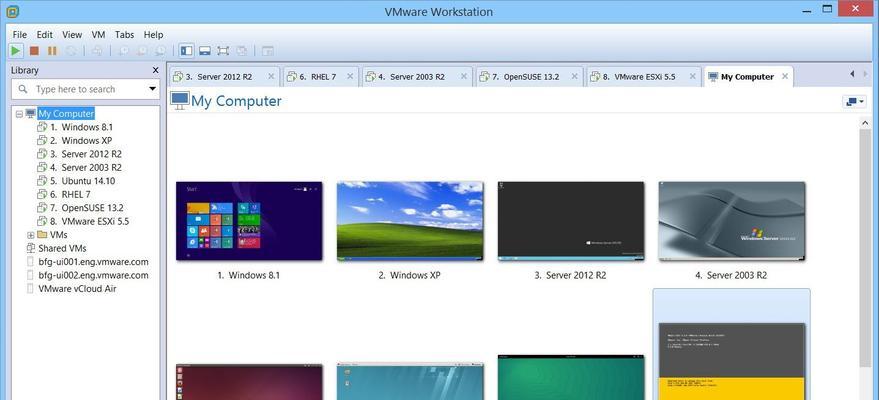Click the Server 2003 R2 VM thumbnail
Image resolution: width=879 pixels, height=400 pixels.
732,221
